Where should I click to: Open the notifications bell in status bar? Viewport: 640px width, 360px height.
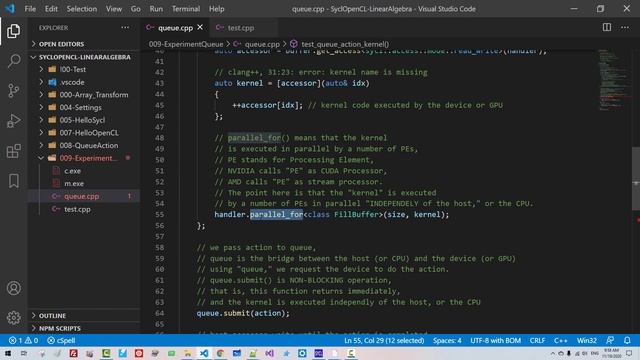[x=627, y=340]
